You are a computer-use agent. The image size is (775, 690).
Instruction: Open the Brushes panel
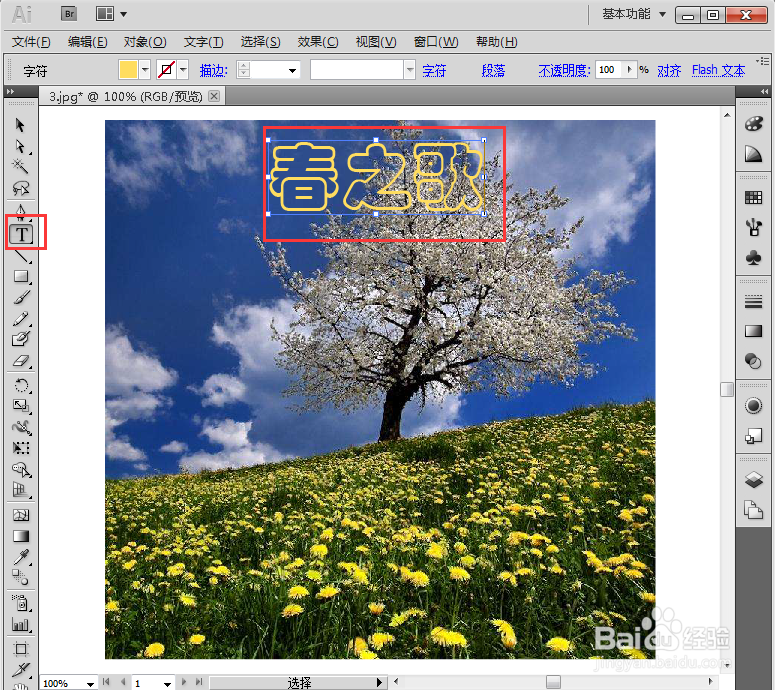tap(753, 227)
